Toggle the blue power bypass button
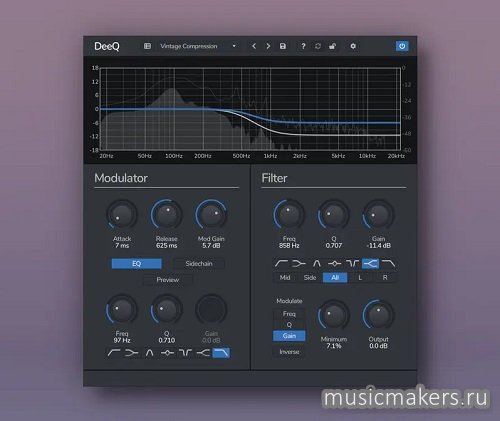 402,46
